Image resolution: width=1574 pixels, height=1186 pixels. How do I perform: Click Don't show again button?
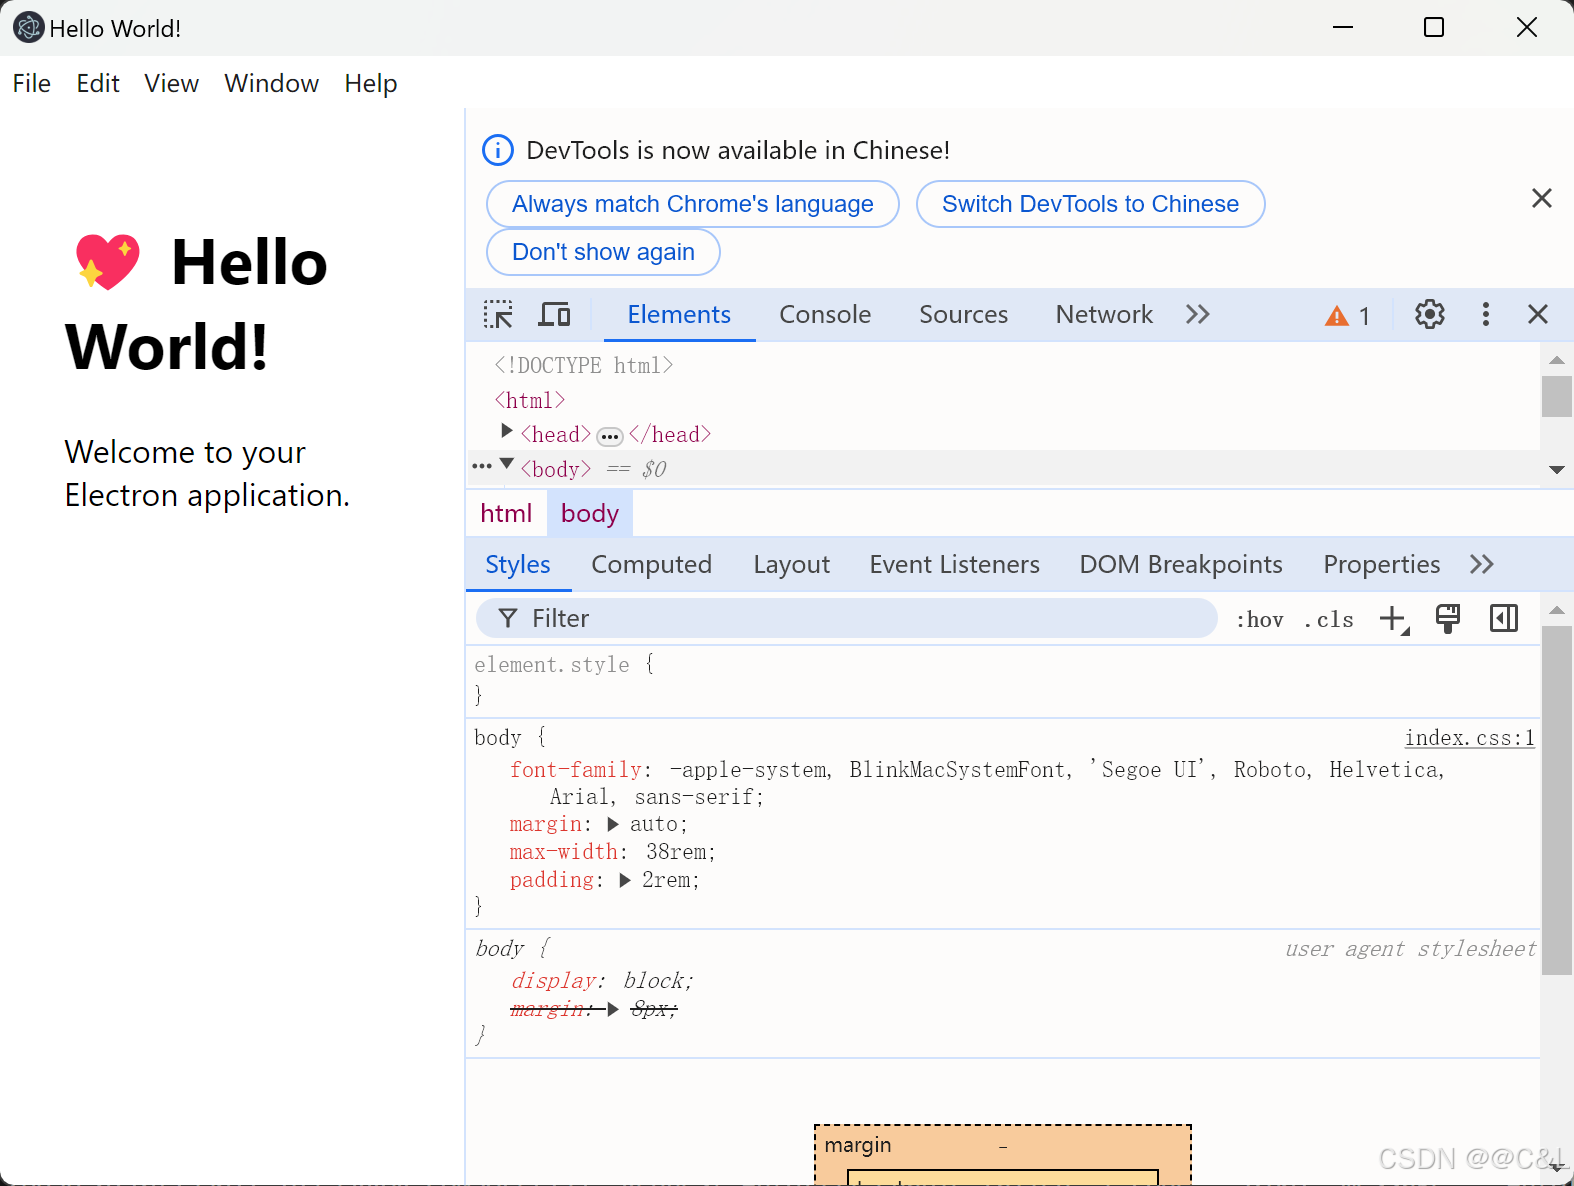click(x=603, y=252)
